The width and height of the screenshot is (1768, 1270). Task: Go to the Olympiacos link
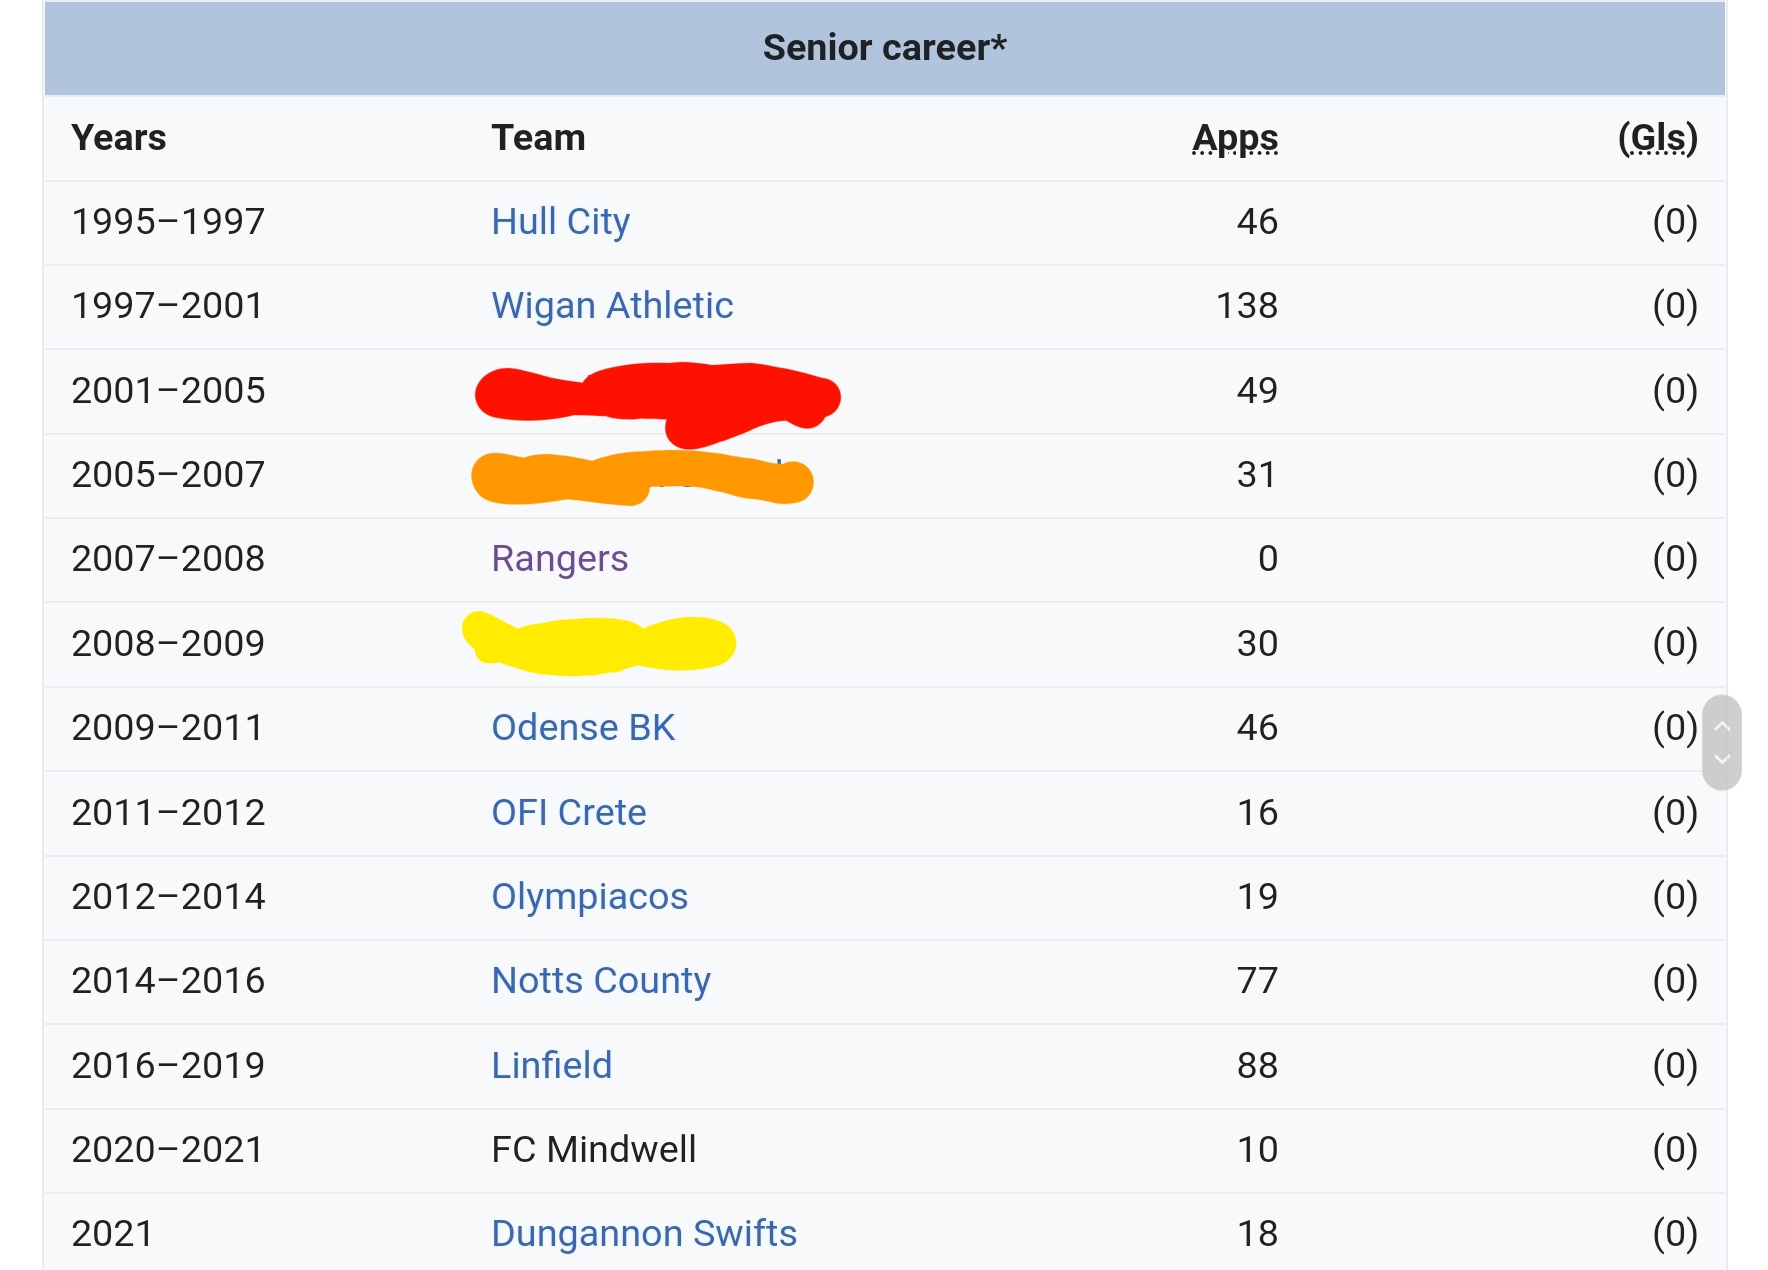tap(589, 896)
